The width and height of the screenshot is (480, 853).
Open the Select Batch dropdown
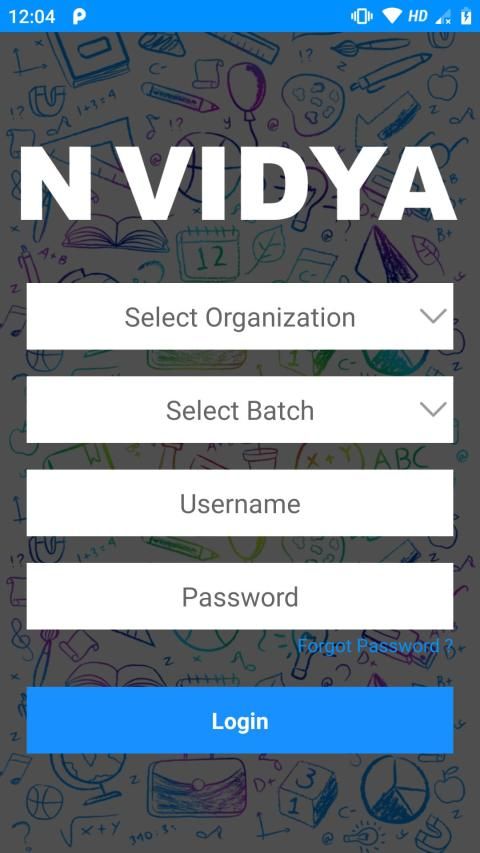tap(239, 410)
